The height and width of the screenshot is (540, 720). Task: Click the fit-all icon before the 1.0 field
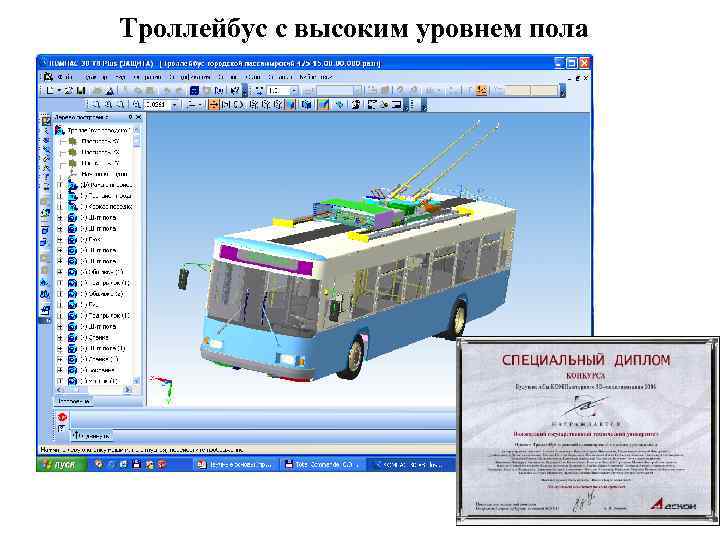(x=259, y=90)
